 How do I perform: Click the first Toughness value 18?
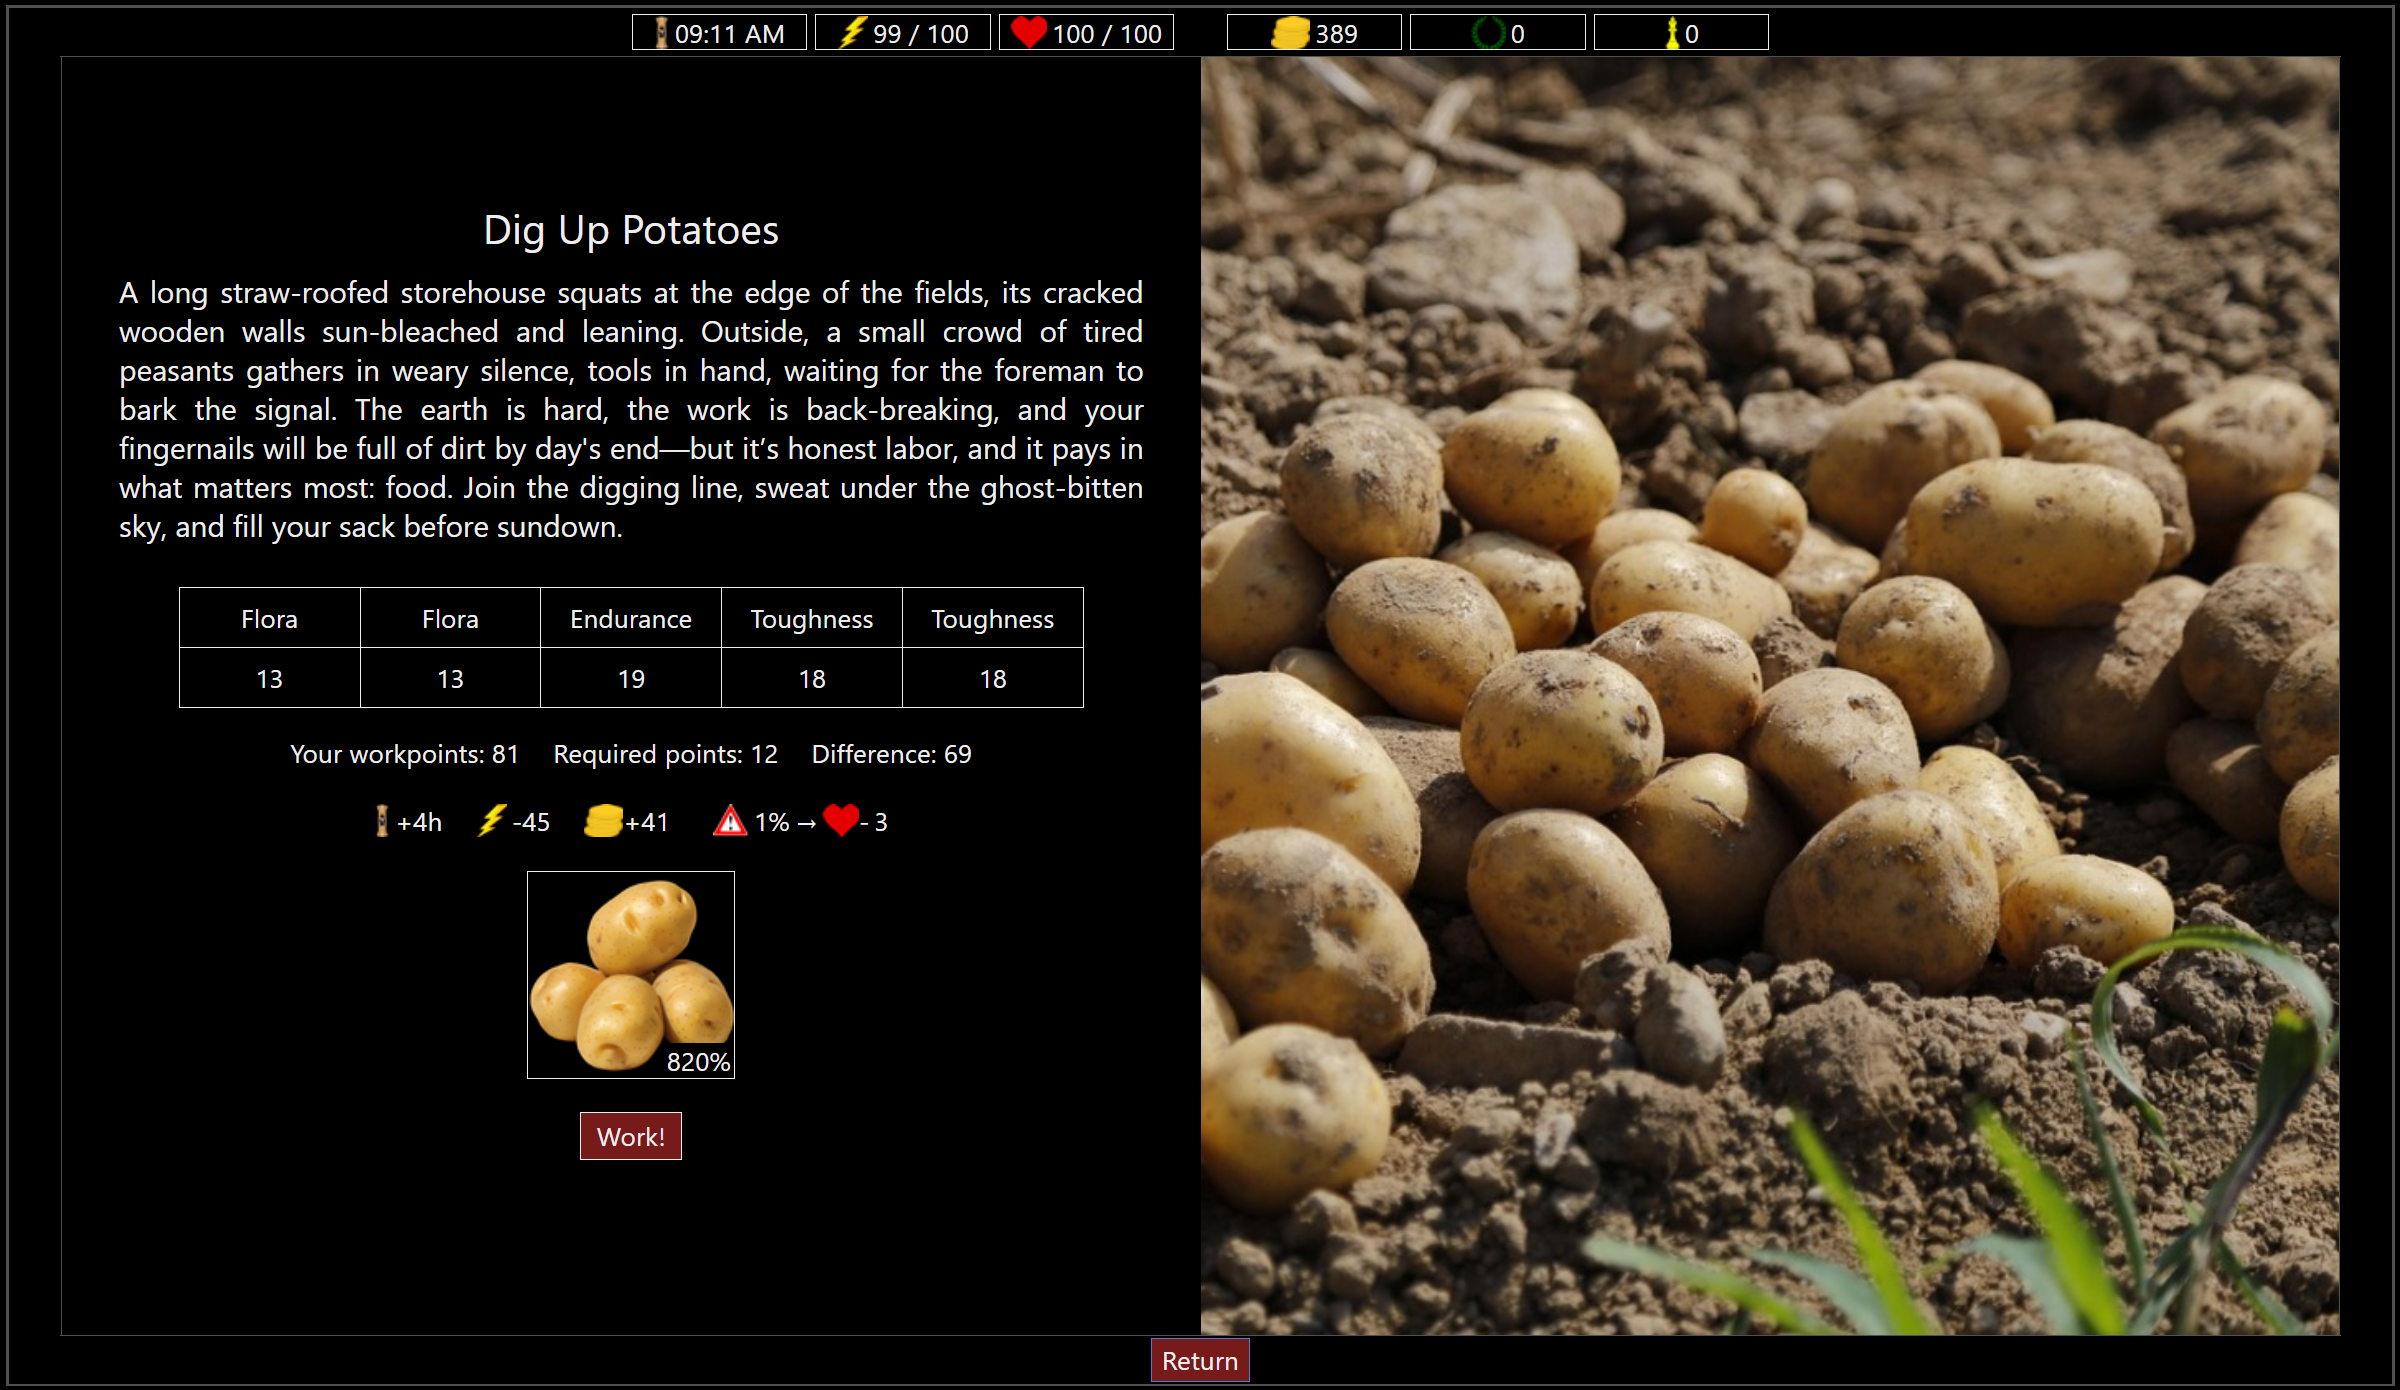[x=812, y=678]
